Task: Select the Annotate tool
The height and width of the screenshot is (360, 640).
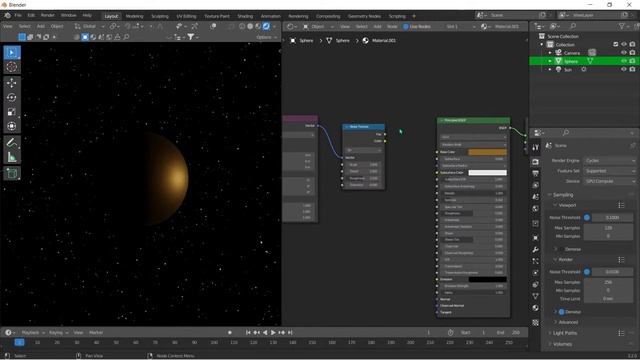Action: [x=12, y=142]
